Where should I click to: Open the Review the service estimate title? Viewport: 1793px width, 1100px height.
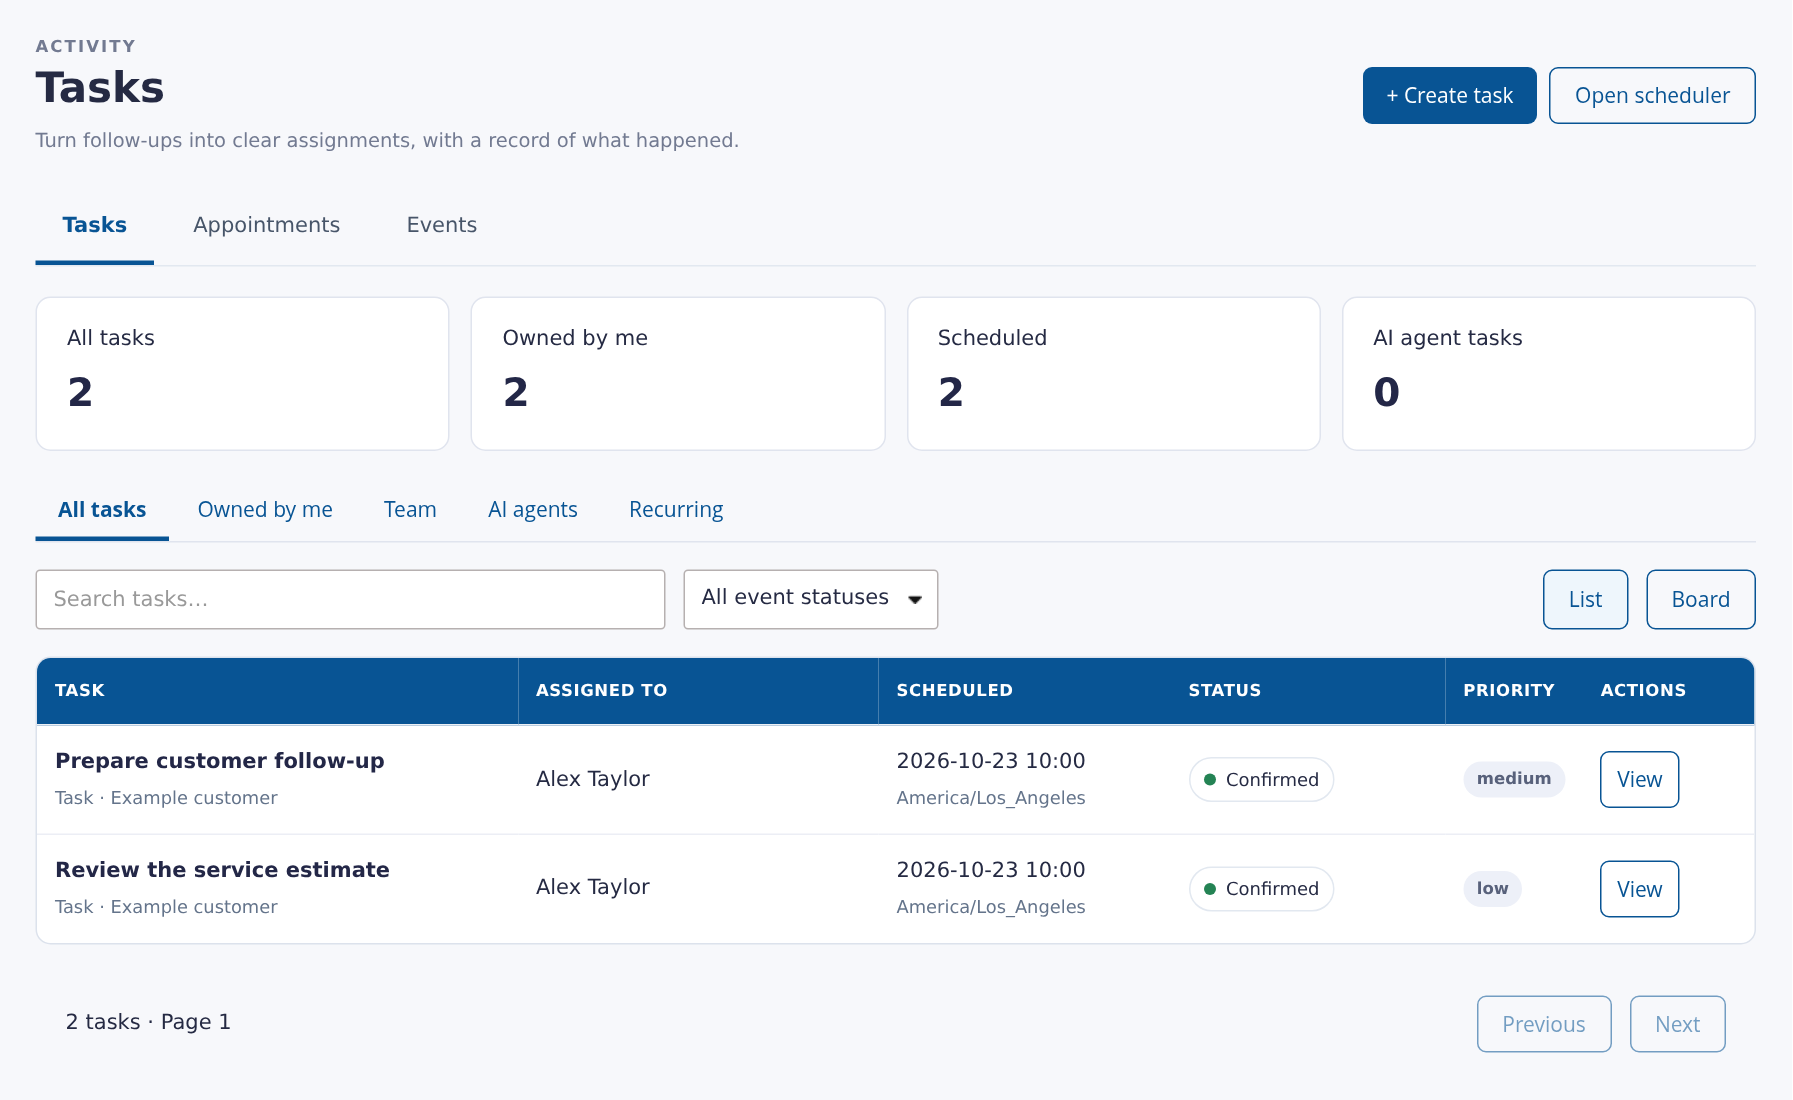pos(222,870)
